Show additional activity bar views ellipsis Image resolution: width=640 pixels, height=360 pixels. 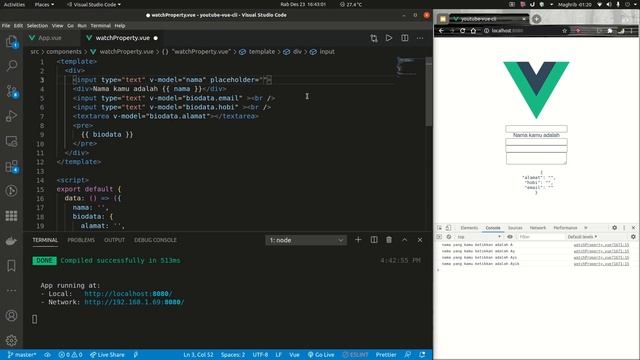click(x=11, y=291)
